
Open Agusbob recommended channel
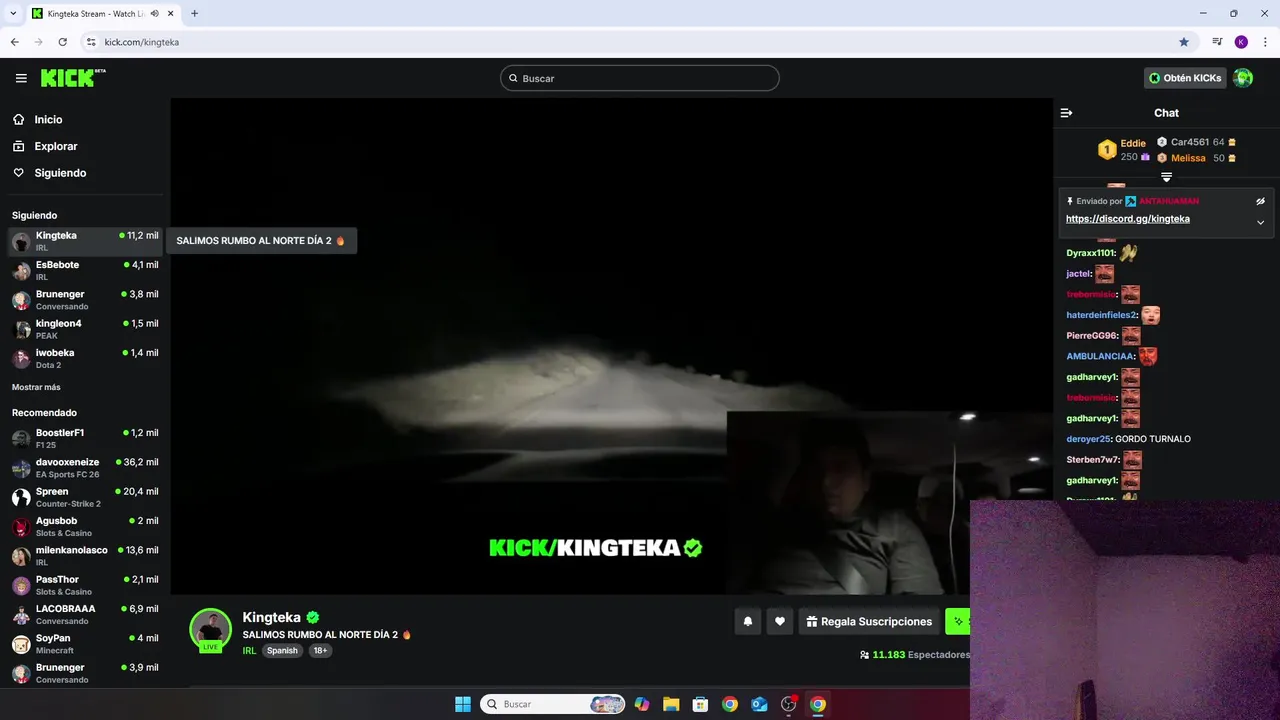tap(85, 526)
